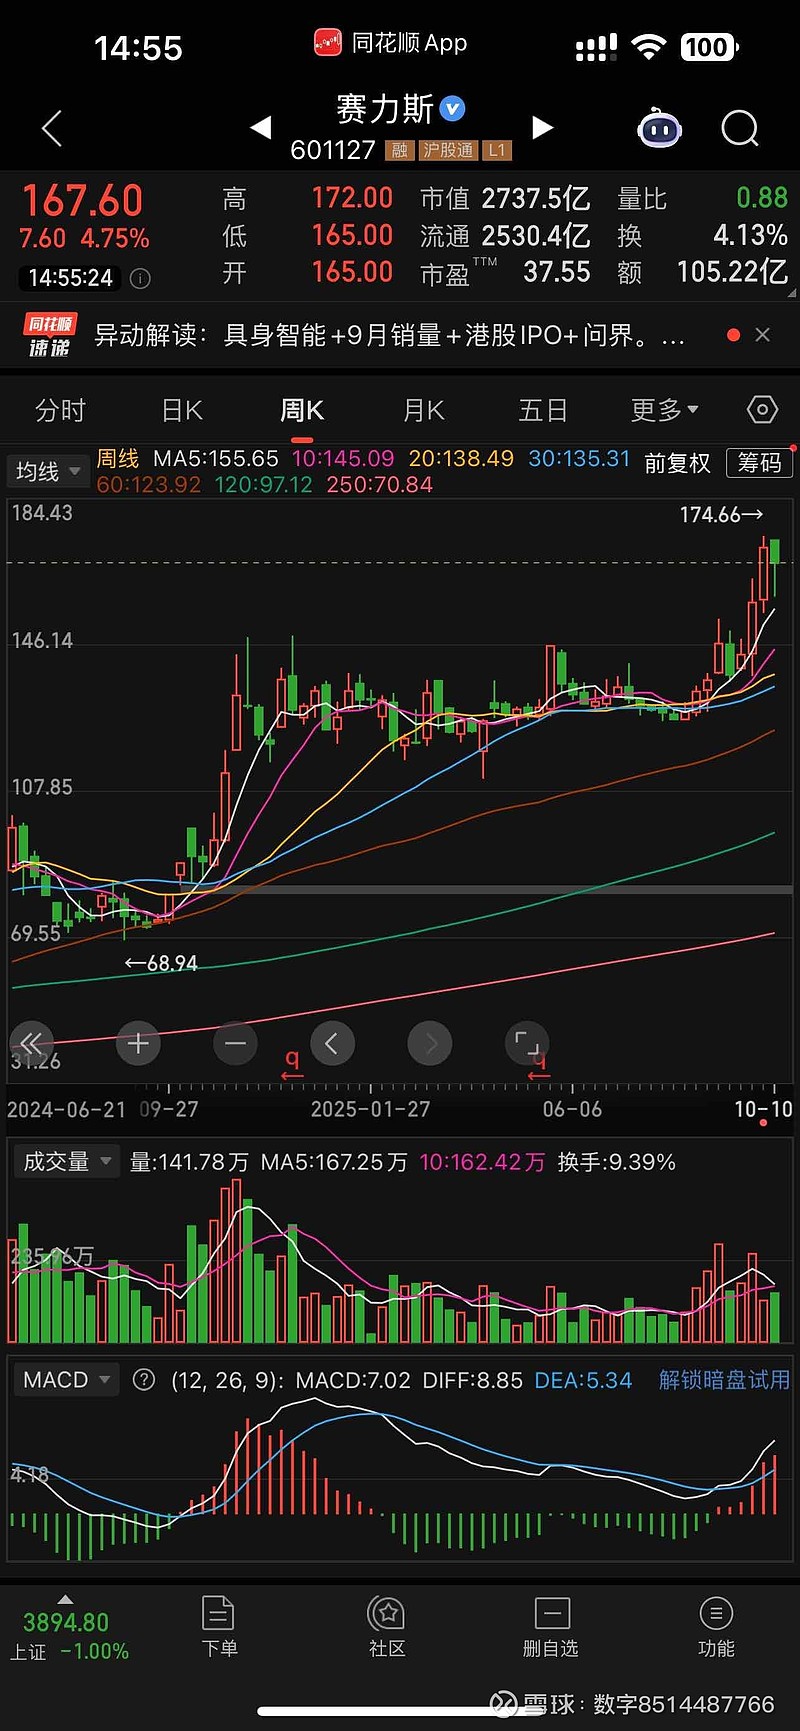
Task: Switch to the previous stock using left triangle
Action: tap(261, 127)
